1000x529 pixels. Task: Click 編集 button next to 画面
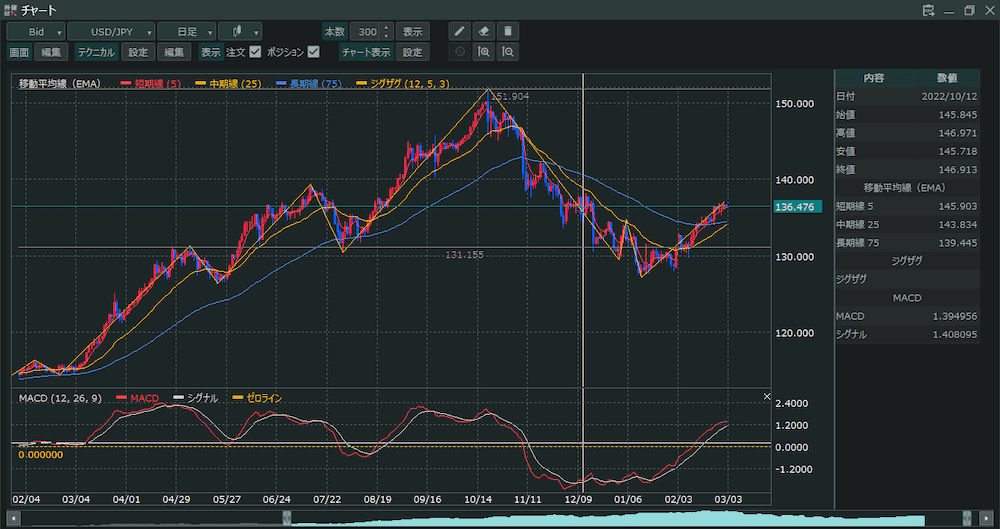coord(51,52)
